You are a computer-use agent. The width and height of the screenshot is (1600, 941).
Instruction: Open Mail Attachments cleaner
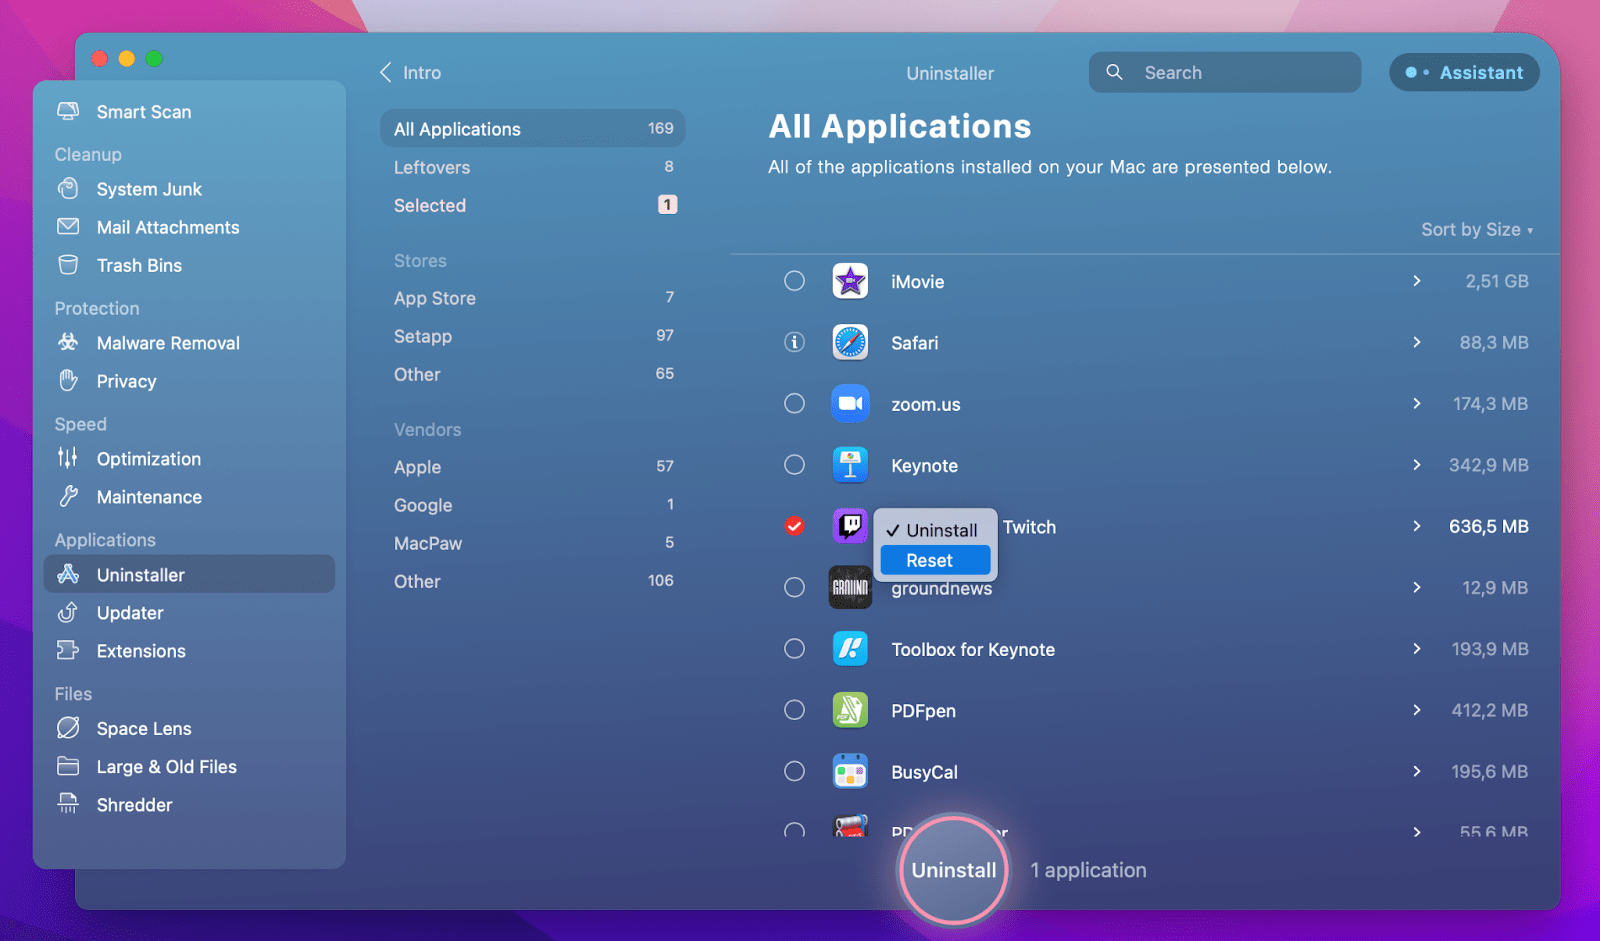[x=167, y=227]
